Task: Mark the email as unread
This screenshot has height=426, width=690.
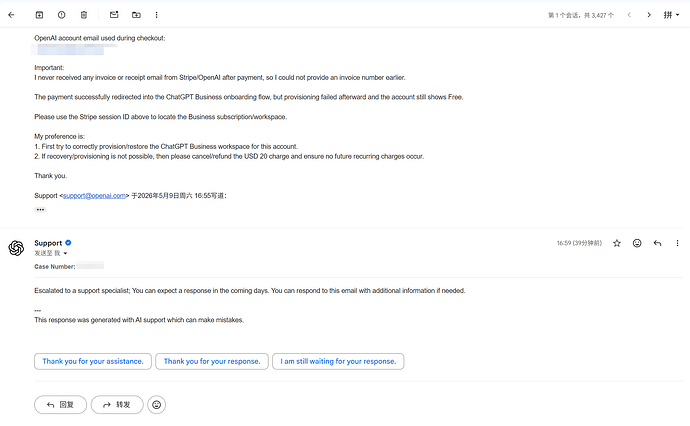Action: tap(114, 15)
